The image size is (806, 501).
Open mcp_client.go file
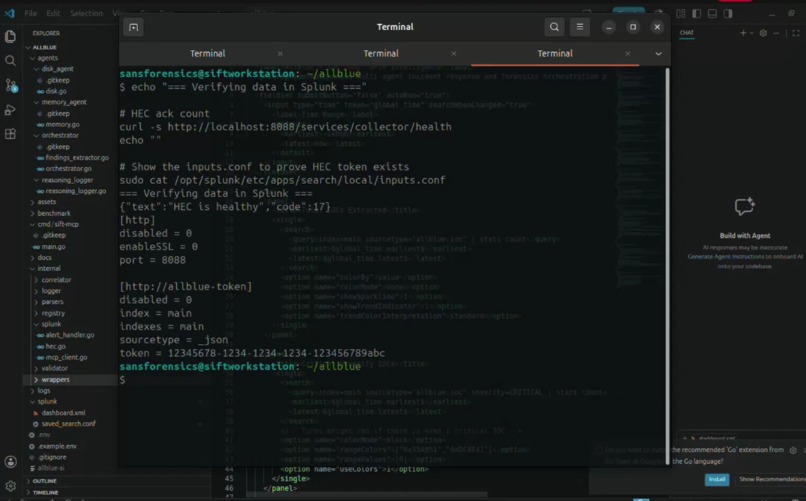click(66, 357)
